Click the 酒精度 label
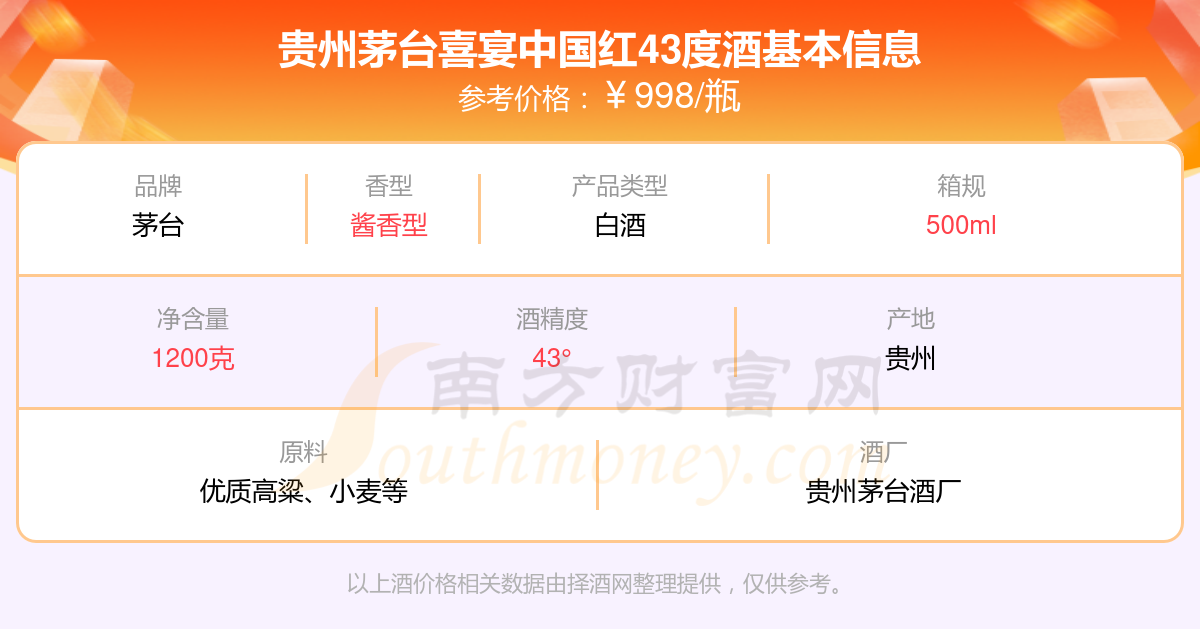Viewport: 1200px width, 629px height. tap(552, 319)
